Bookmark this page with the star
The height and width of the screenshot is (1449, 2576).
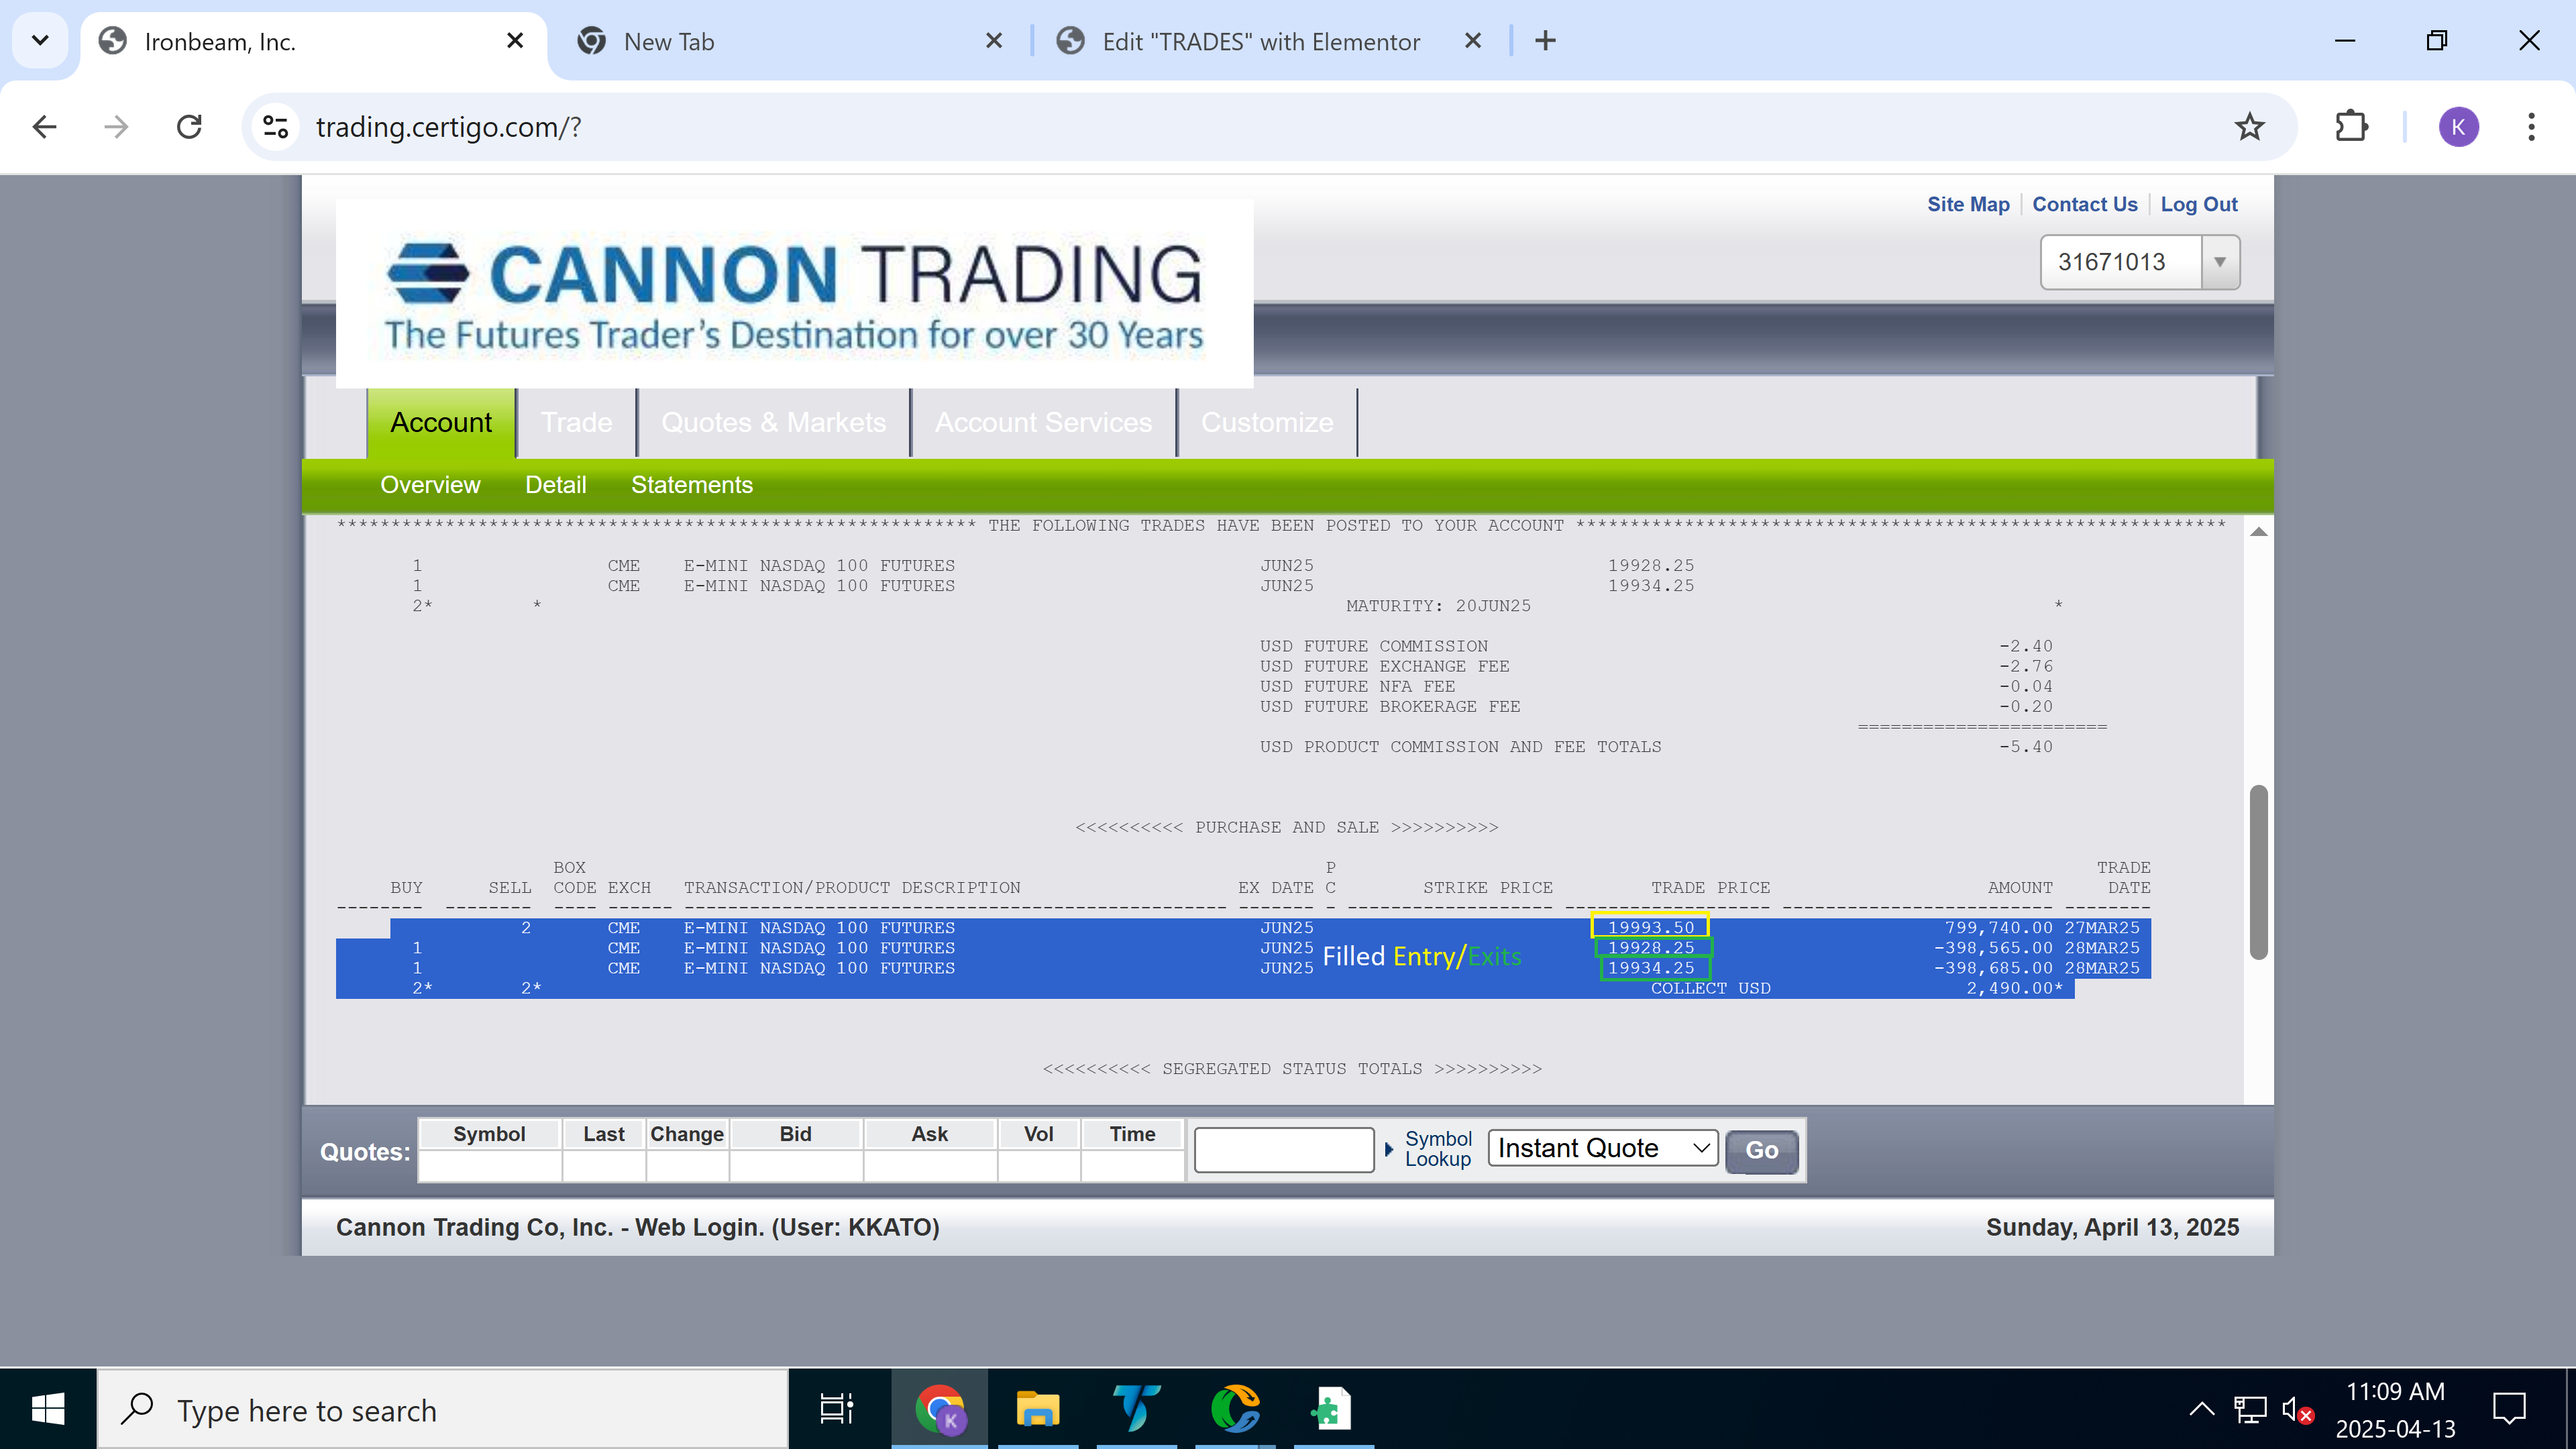tap(2249, 127)
